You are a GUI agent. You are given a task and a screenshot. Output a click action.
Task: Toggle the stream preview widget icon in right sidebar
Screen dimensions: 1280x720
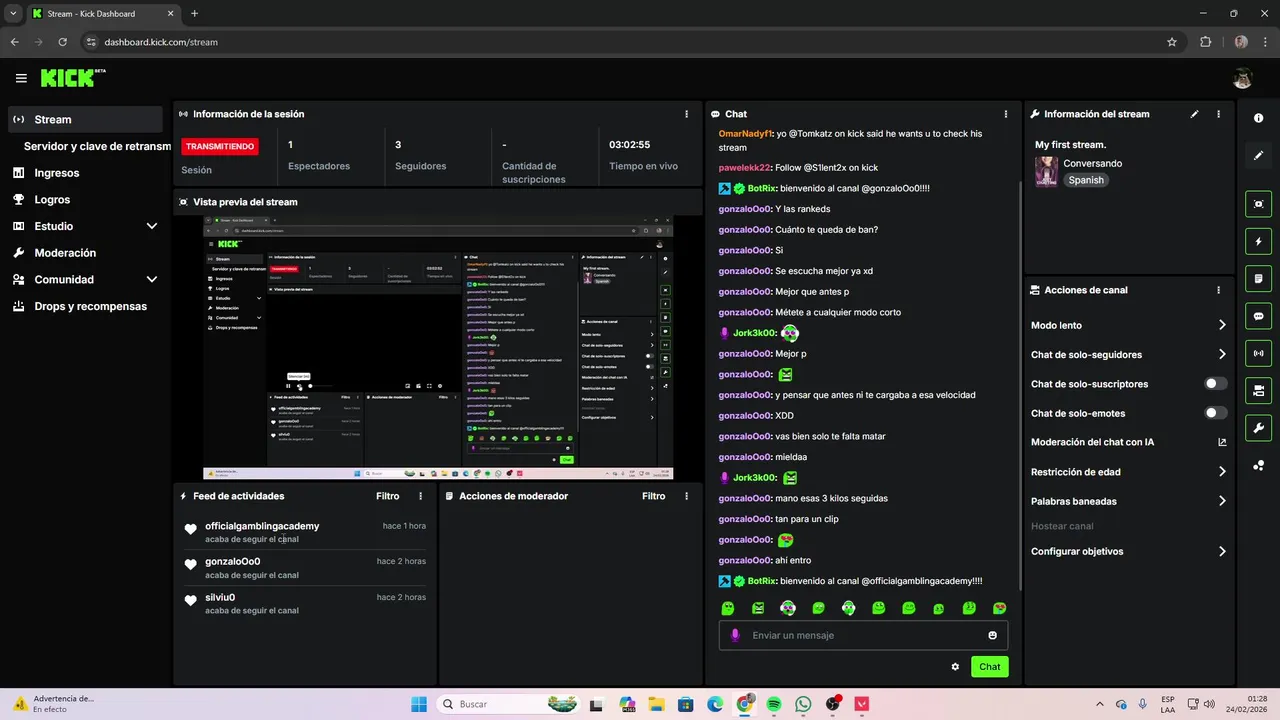coord(1258,204)
